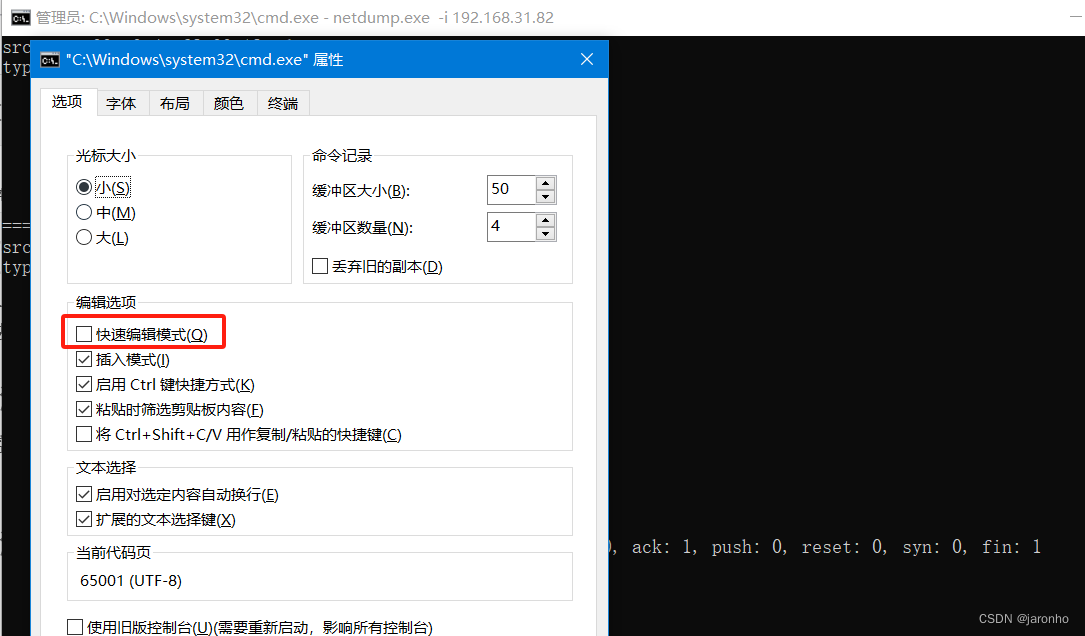Close the cmd.exe 属性 dialog
1085x636 pixels.
587,60
